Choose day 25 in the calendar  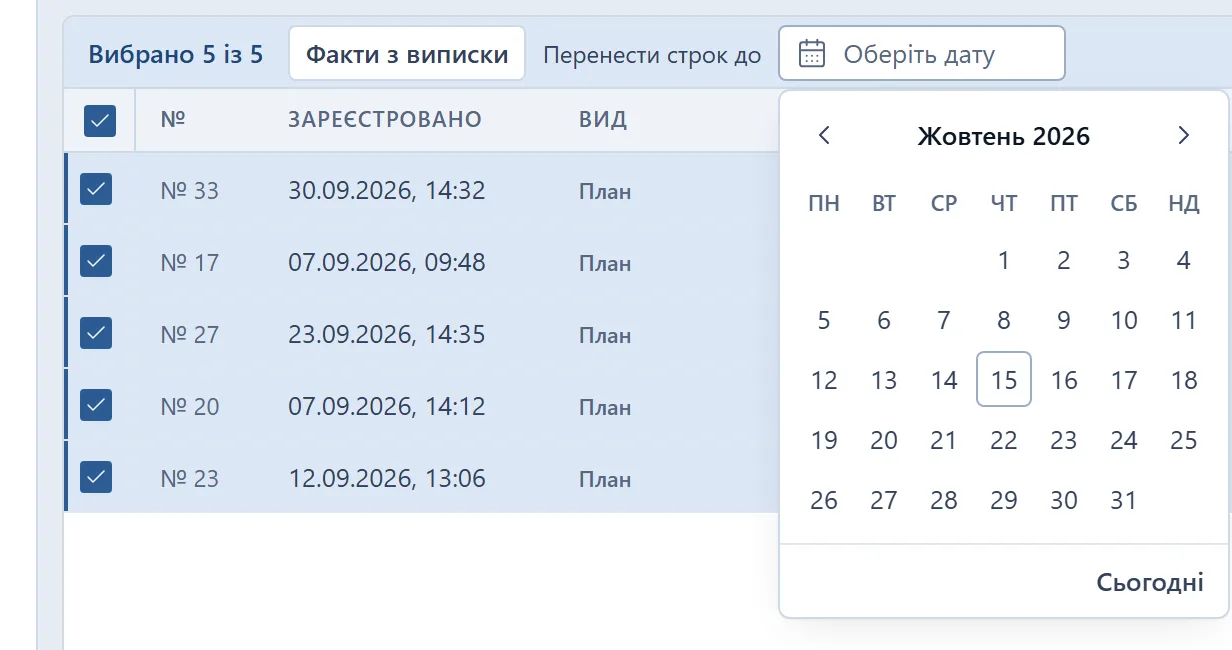[1184, 440]
